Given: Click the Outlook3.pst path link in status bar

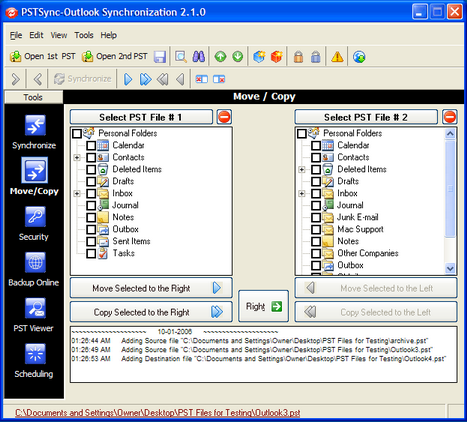Looking at the screenshot, I should pos(158,413).
